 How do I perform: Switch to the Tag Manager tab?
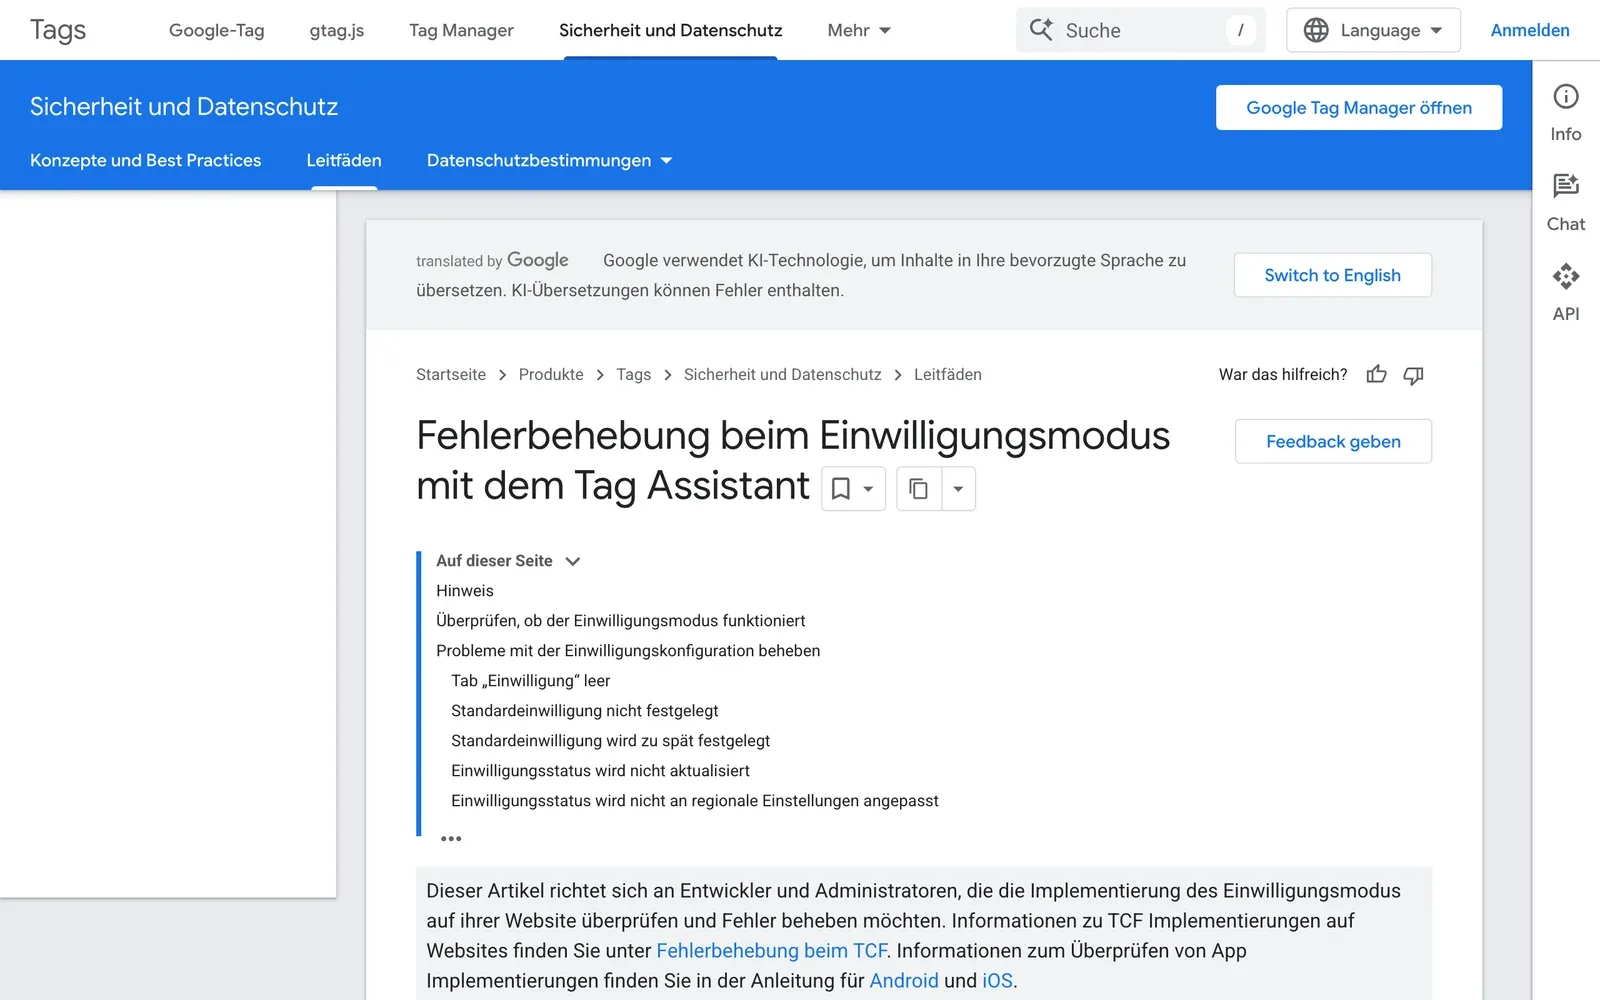[x=461, y=30]
